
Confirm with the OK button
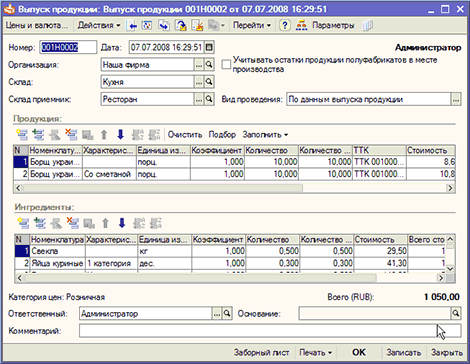coord(359,352)
